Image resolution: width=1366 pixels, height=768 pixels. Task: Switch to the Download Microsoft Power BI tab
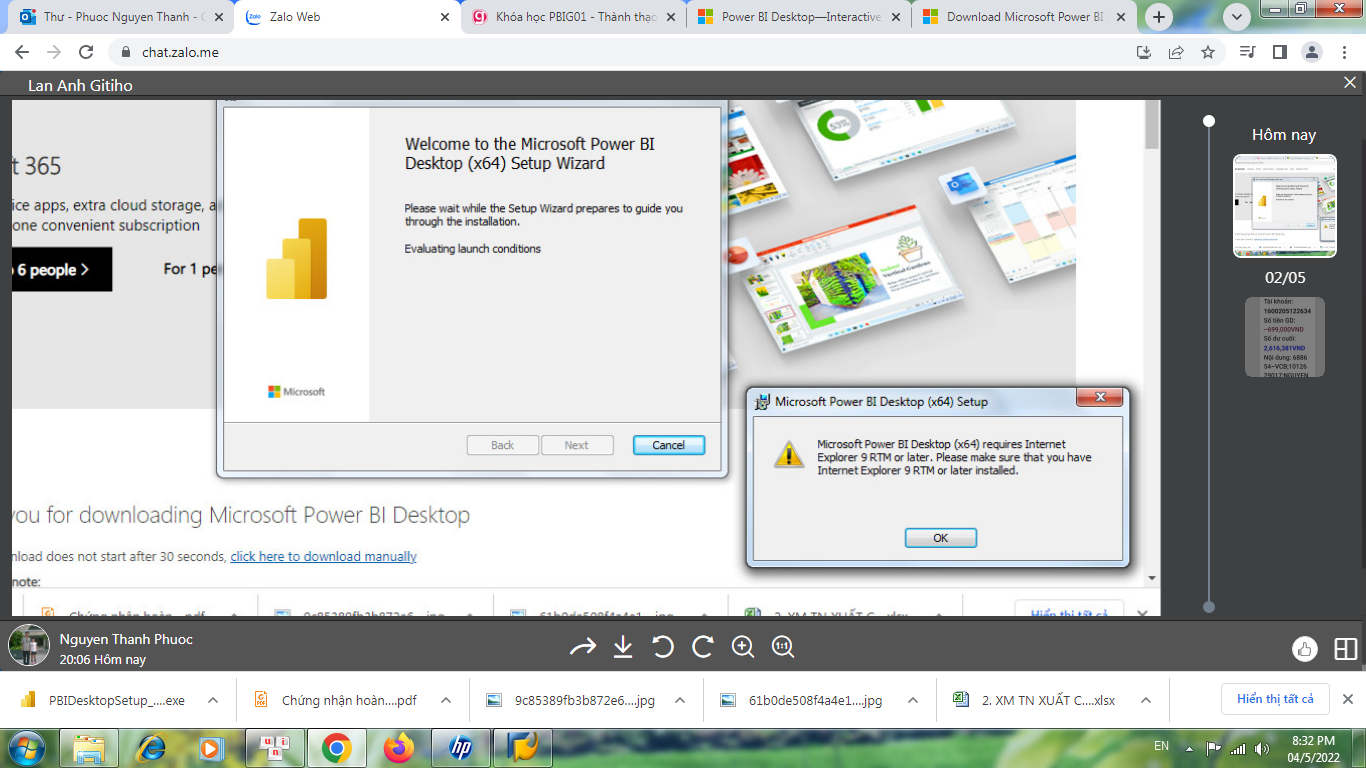[x=1023, y=17]
